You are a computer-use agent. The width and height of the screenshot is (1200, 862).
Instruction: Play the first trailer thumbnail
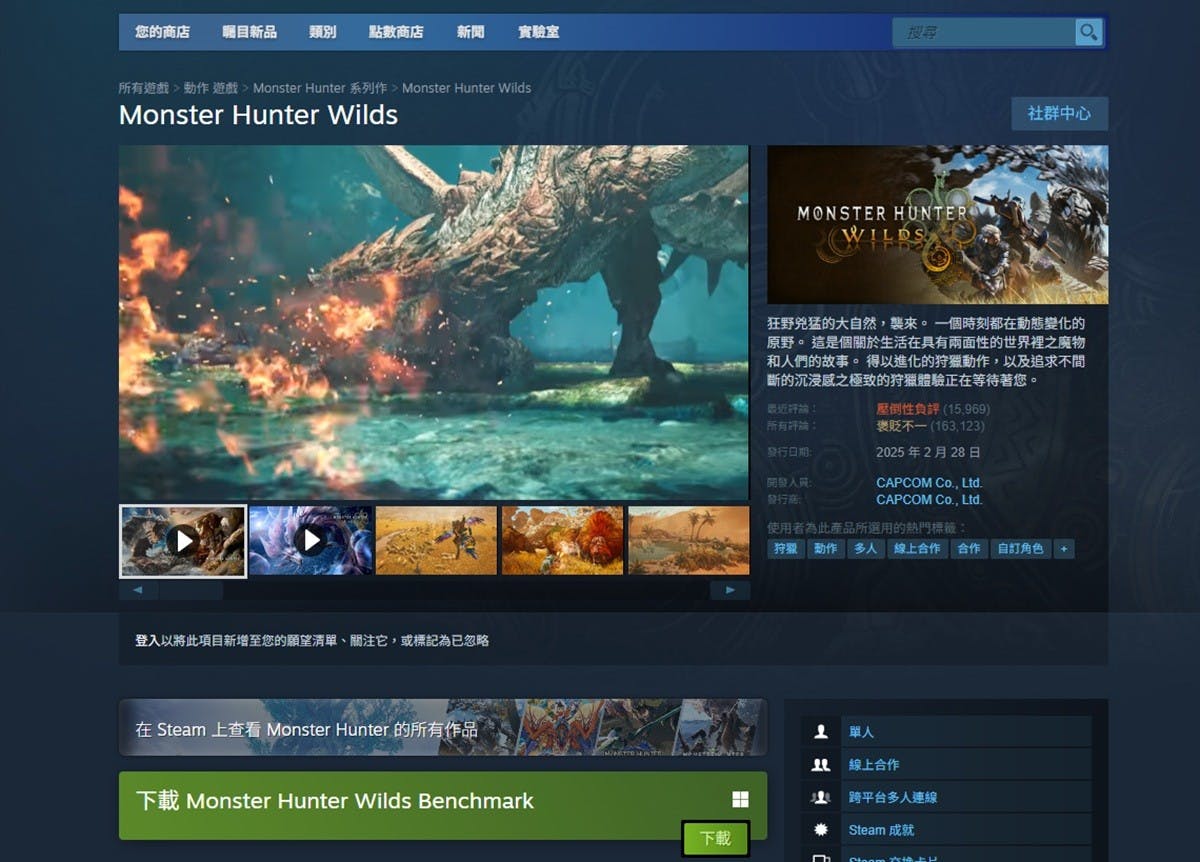[x=183, y=541]
